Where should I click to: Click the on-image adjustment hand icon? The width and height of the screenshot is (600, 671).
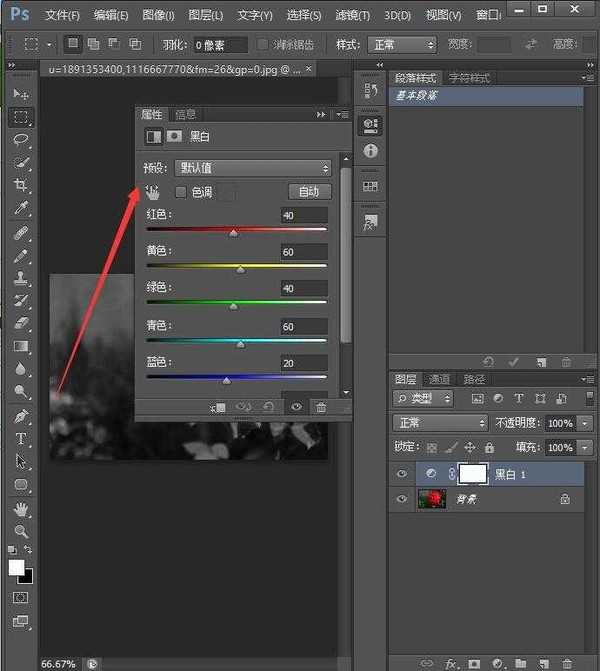tap(153, 191)
